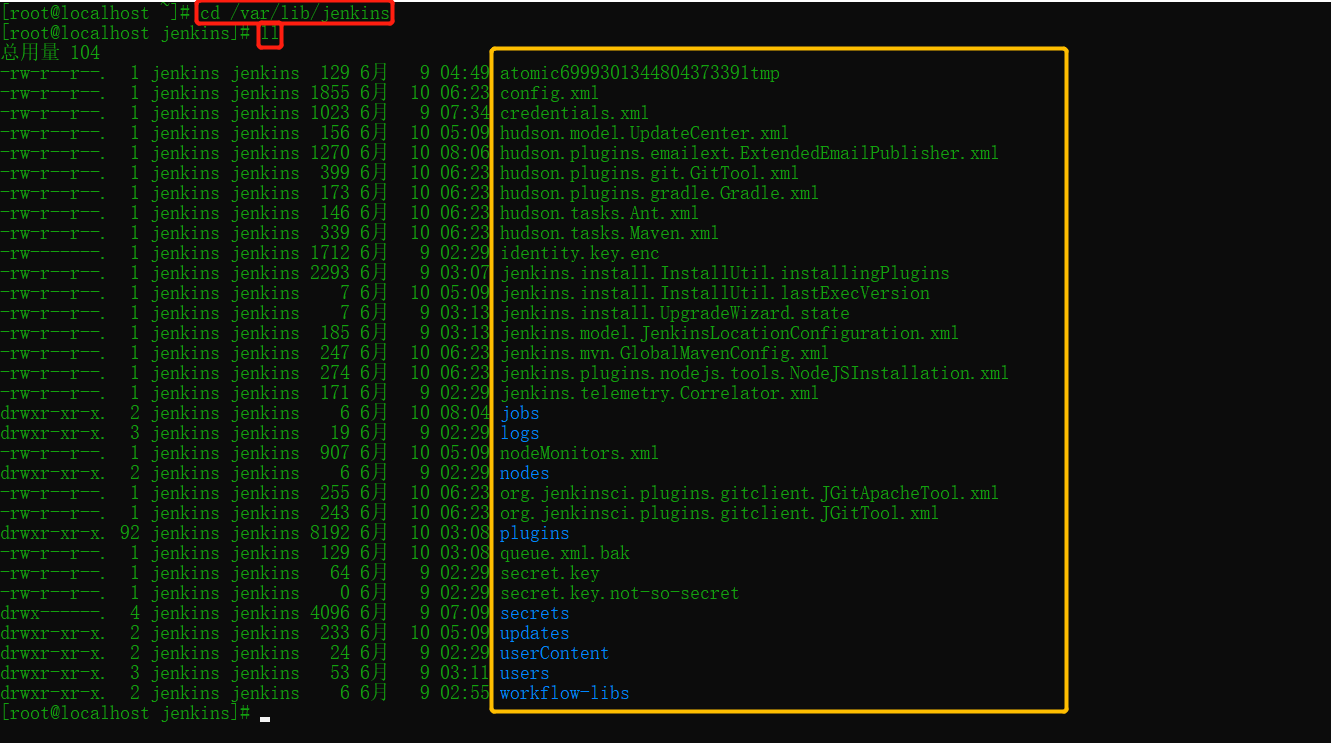Select nodeMonitors.xml file name
The width and height of the screenshot is (1331, 743).
580,453
